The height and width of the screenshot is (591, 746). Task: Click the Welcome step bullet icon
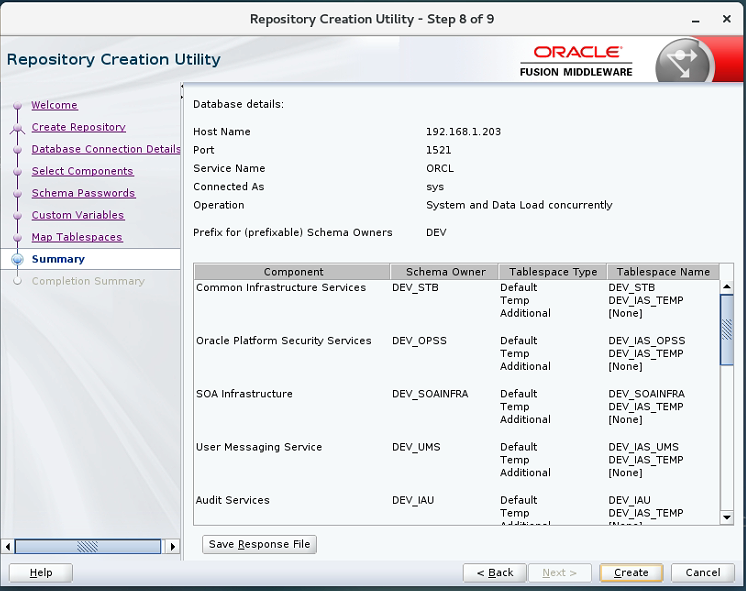click(18, 105)
